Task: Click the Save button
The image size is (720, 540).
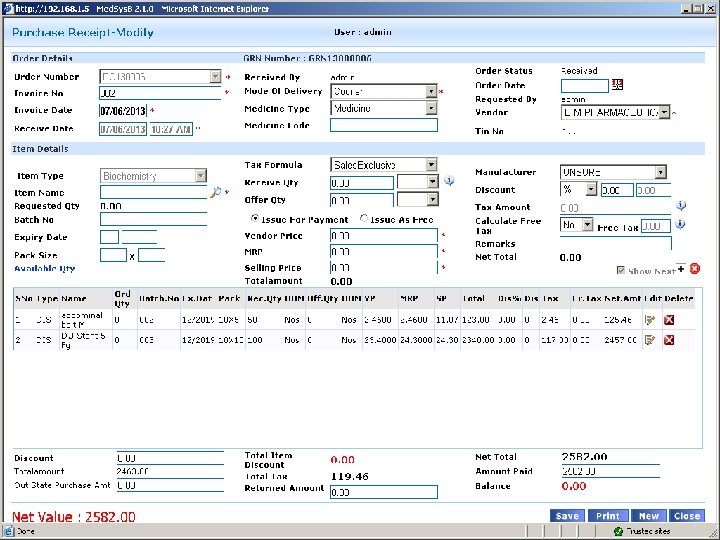Action: click(566, 516)
